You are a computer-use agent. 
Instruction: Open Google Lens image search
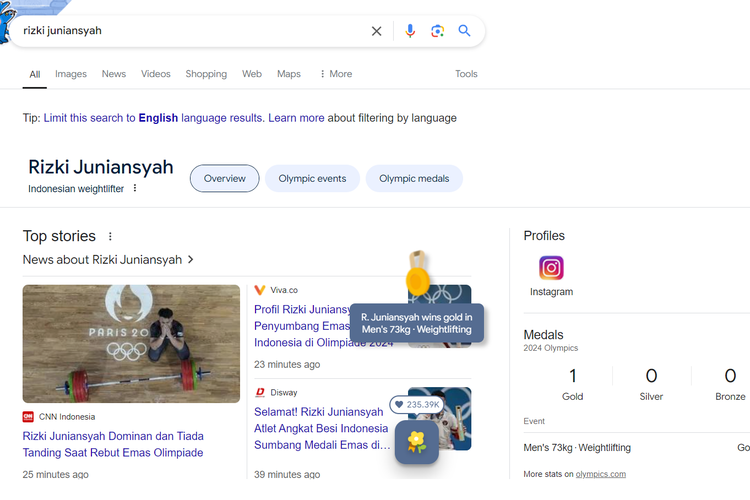pos(437,31)
